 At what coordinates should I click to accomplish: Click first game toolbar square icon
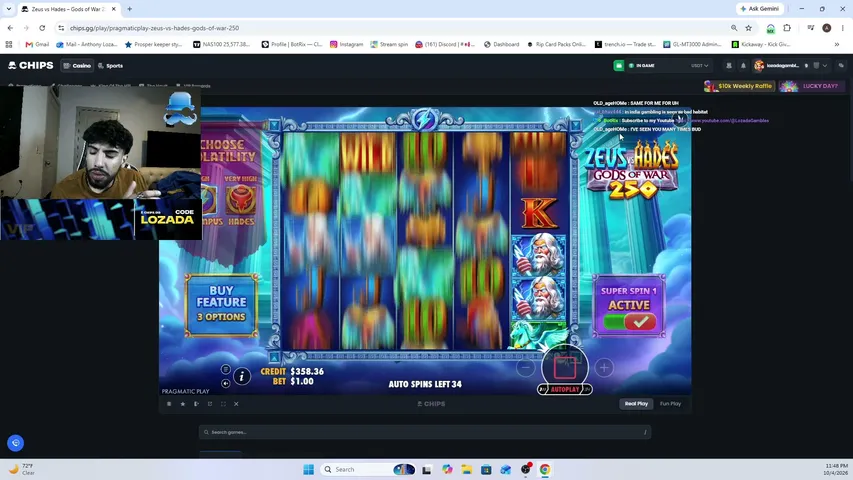[169, 404]
